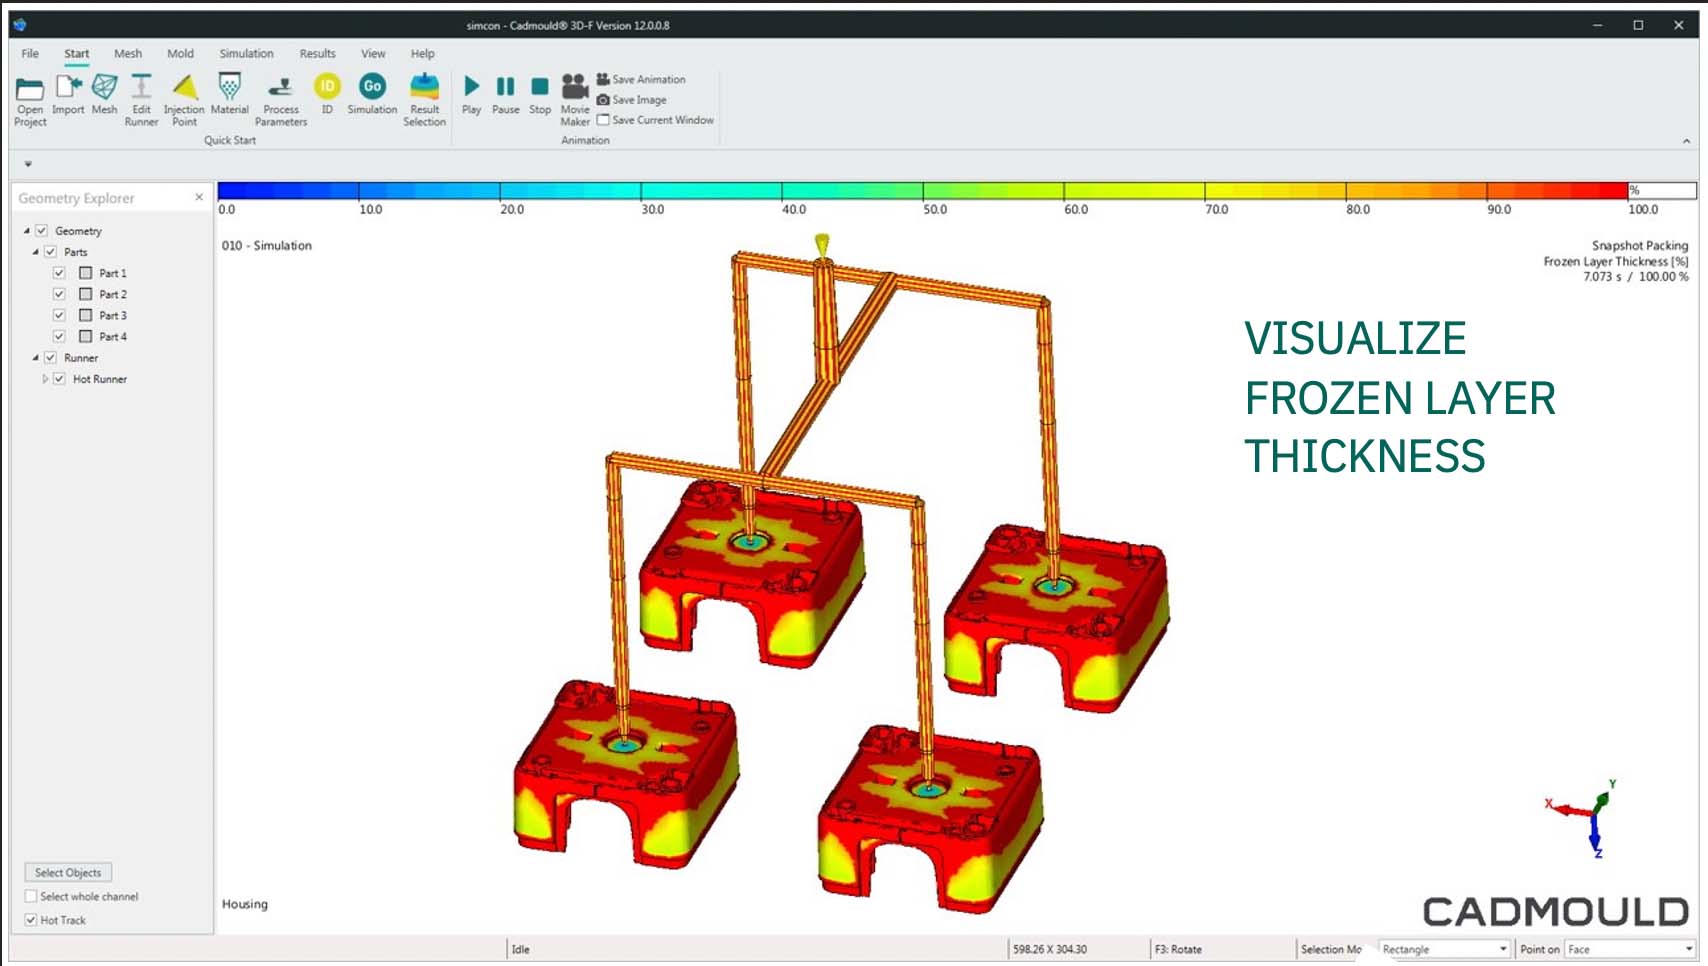The width and height of the screenshot is (1708, 966).
Task: Click the Cadmould app icon in title bar
Action: tap(20, 25)
